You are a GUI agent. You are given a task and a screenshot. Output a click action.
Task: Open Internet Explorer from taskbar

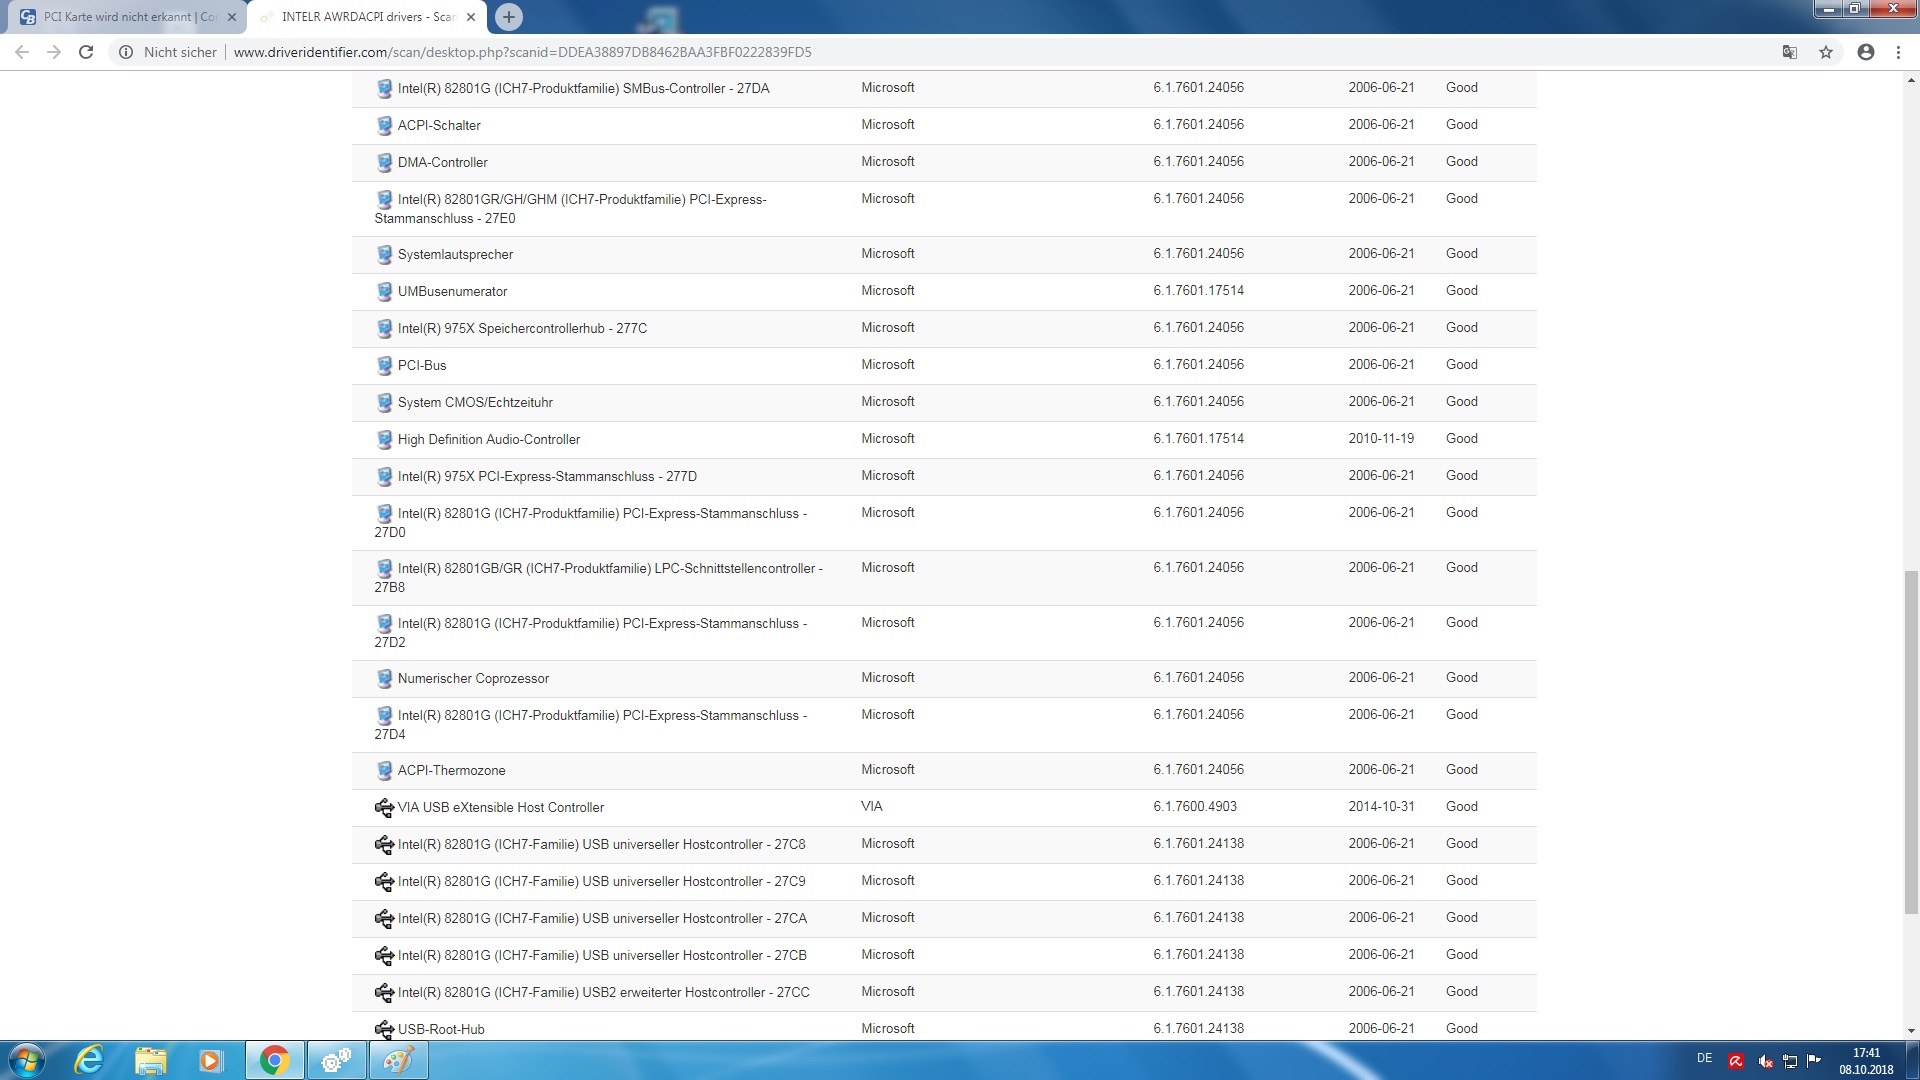89,1060
